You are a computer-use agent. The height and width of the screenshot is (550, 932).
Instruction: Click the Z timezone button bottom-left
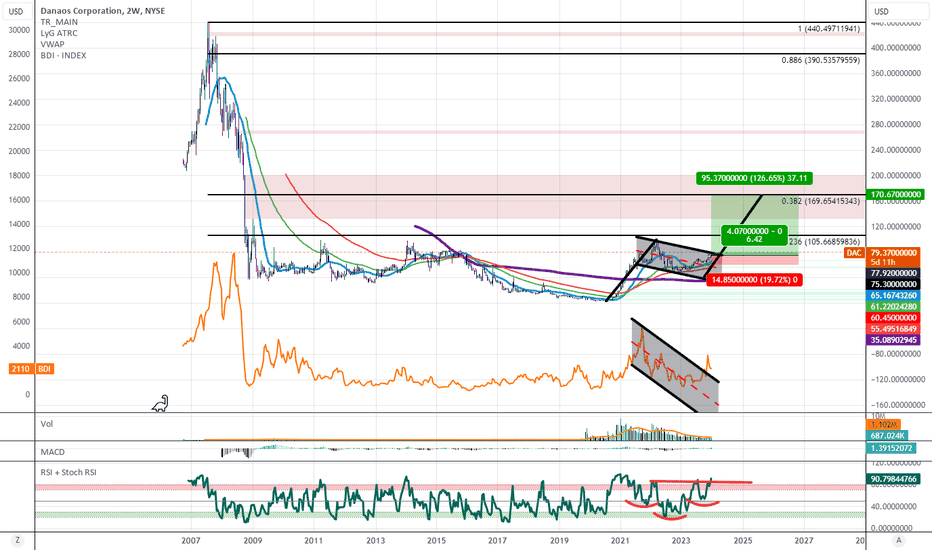coord(18,540)
